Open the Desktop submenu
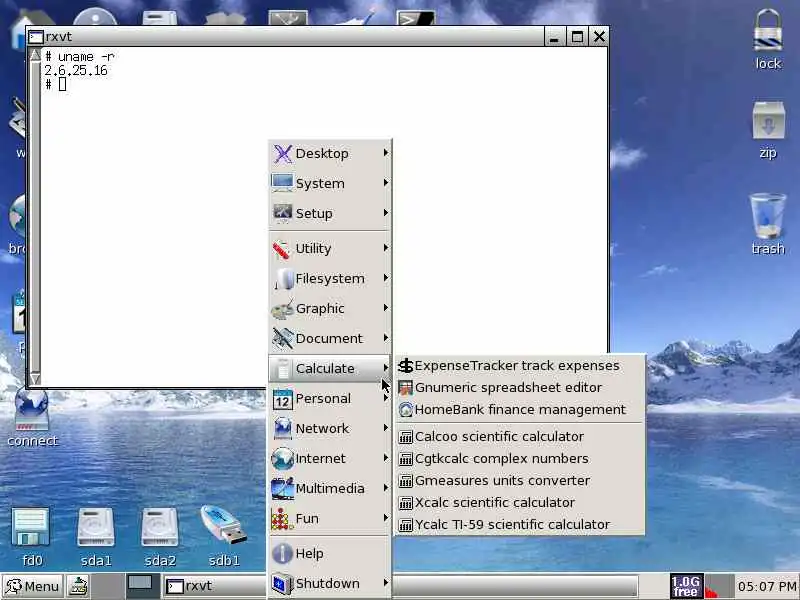 pyautogui.click(x=330, y=153)
